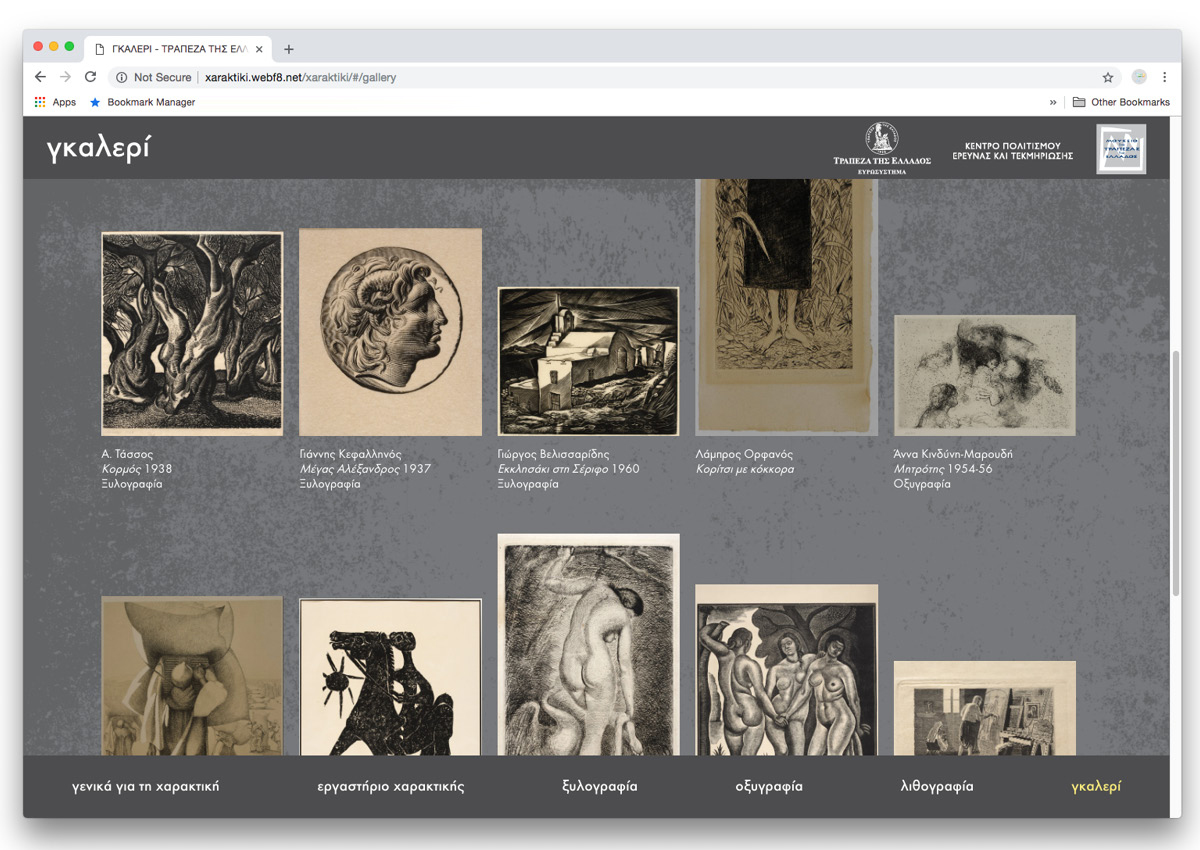
Task: Open the black horse and sun print thumbnail
Action: pos(390,677)
